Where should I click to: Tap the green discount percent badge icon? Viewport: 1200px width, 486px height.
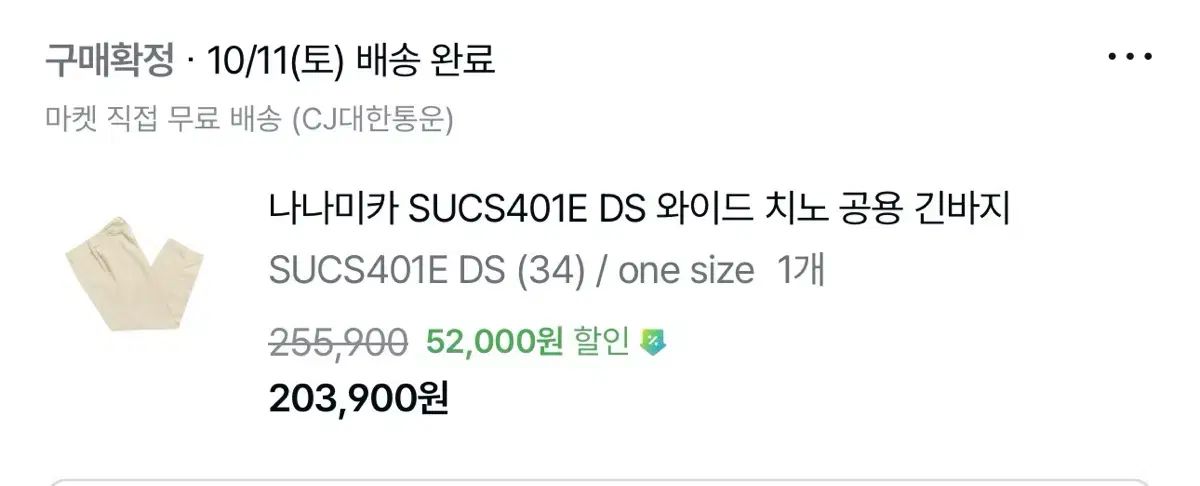[x=653, y=342]
